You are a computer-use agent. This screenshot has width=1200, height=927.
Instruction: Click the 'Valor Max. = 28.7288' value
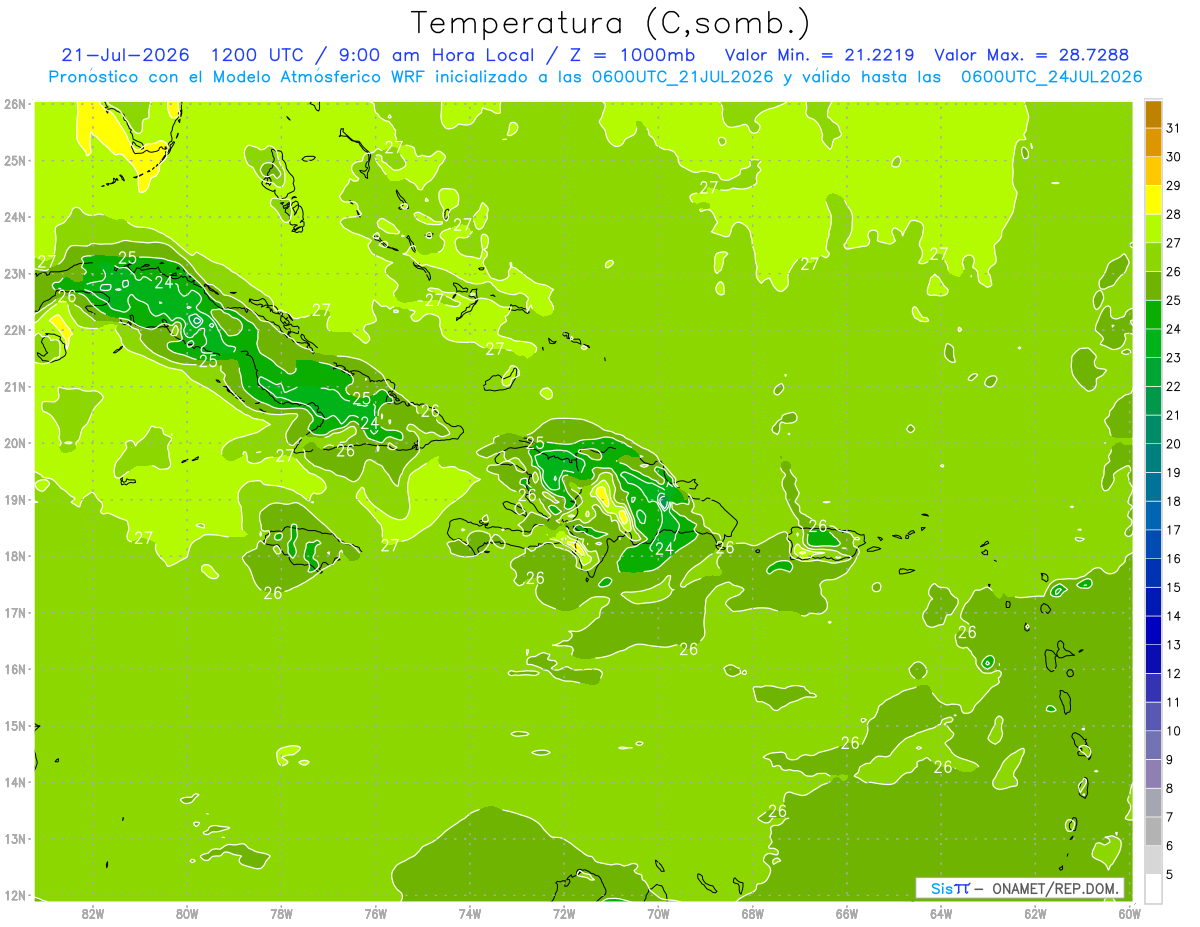[1032, 55]
